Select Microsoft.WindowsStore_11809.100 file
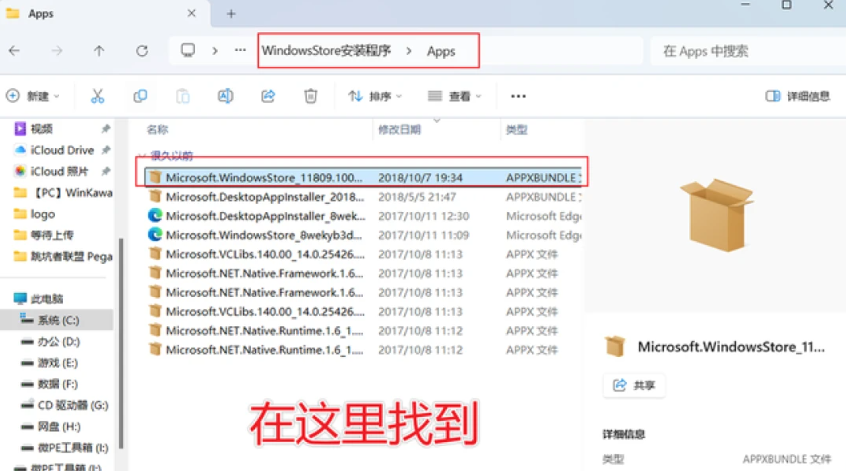 (x=363, y=178)
